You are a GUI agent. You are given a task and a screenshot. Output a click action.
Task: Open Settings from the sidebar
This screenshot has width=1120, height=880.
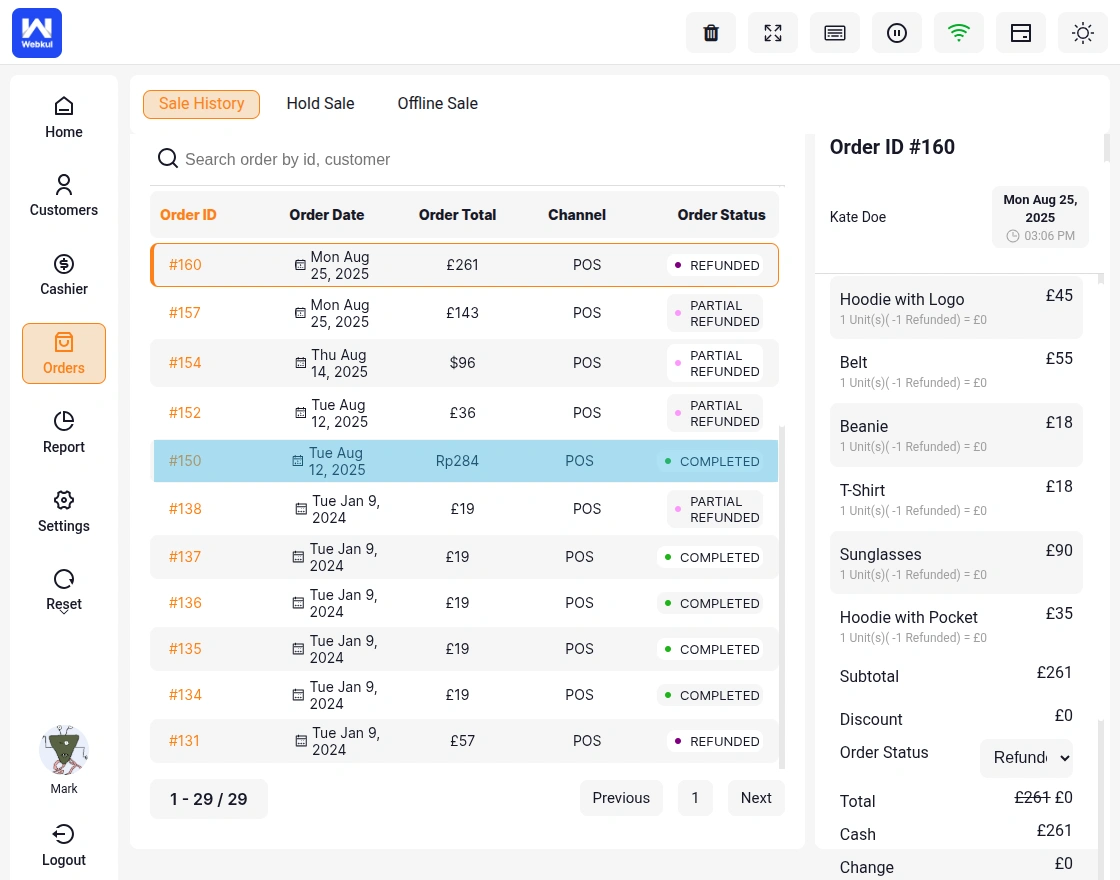(64, 512)
